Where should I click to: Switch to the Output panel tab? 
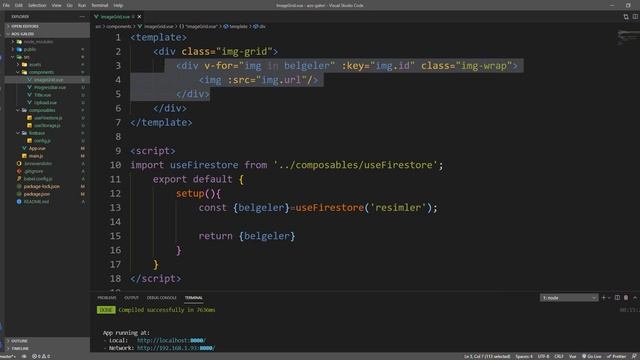click(x=131, y=298)
